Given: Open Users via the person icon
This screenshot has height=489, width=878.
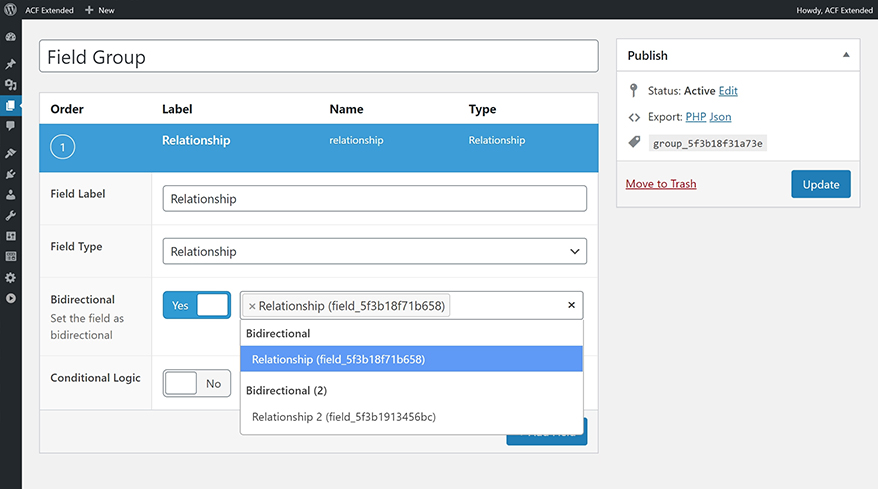Looking at the screenshot, I should coord(11,195).
